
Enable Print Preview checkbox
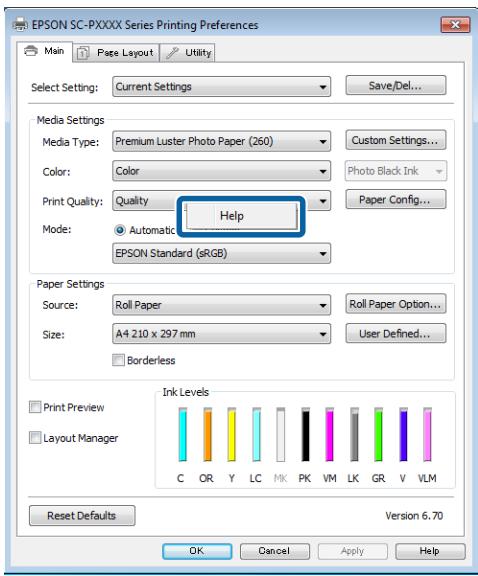(35, 407)
